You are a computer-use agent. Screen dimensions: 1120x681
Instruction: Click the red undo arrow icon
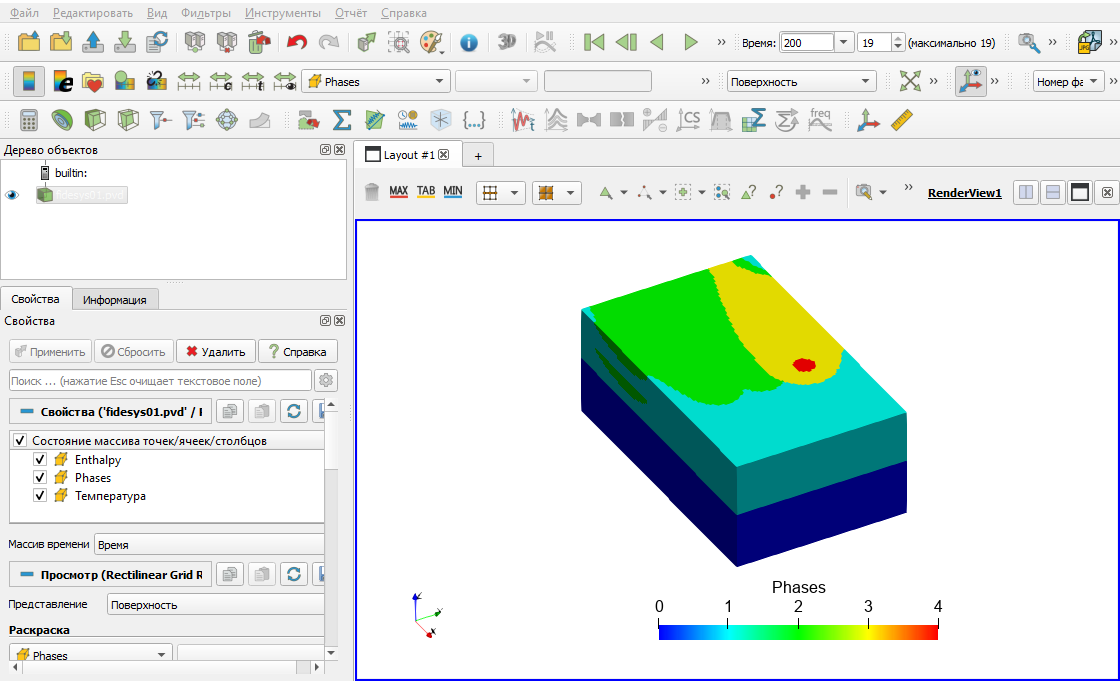click(296, 42)
